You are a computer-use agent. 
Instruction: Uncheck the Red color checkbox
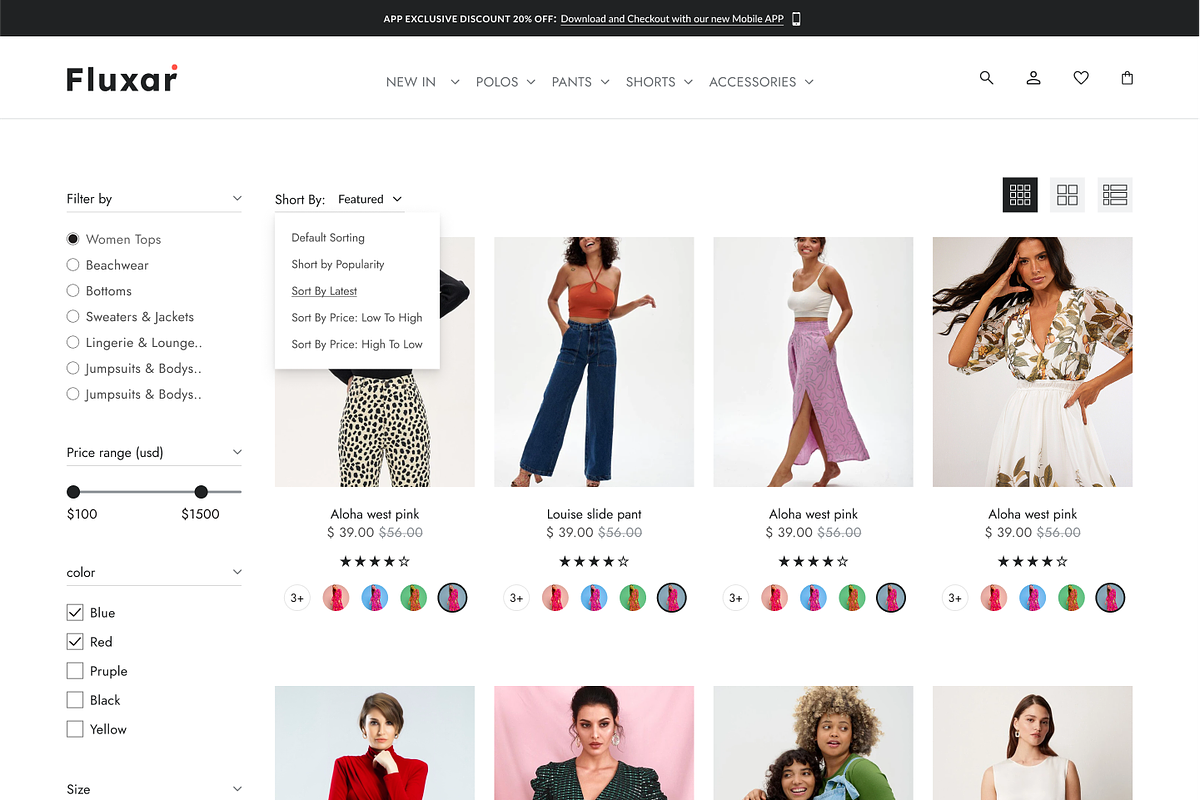75,641
